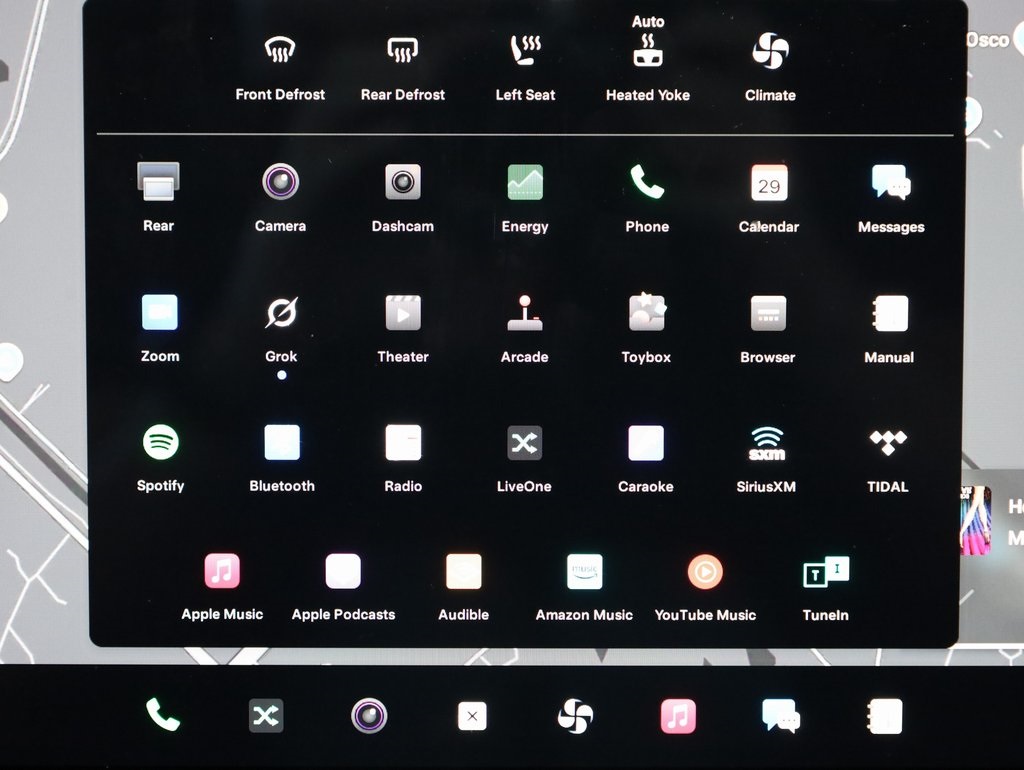This screenshot has height=770, width=1024.
Task: Tap the LiveOne shuffle icon in dock
Action: (266, 716)
